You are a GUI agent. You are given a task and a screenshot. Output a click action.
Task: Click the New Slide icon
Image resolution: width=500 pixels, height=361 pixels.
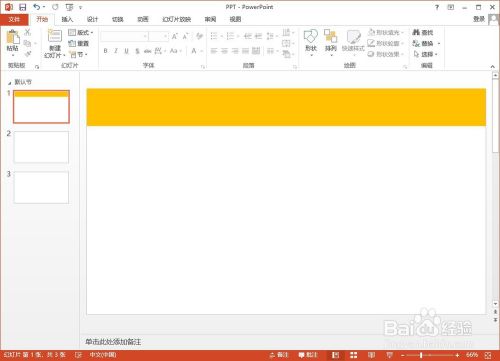[x=55, y=36]
